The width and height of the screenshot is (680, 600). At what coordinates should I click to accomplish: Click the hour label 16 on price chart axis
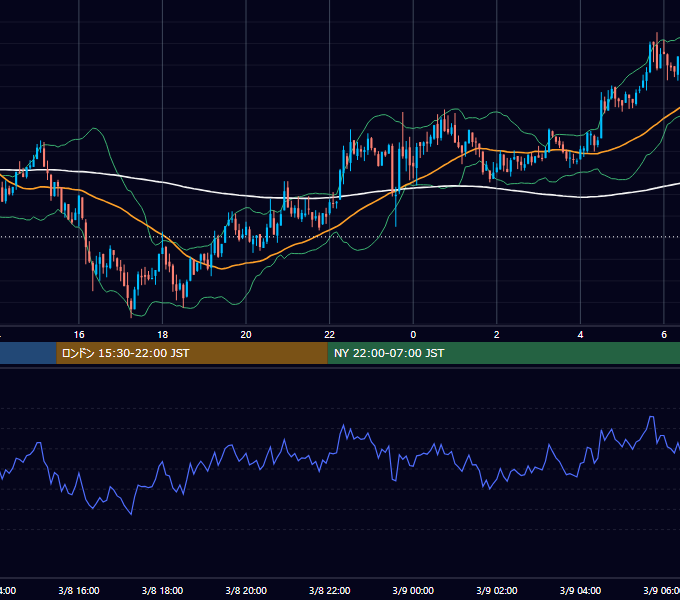[79, 335]
